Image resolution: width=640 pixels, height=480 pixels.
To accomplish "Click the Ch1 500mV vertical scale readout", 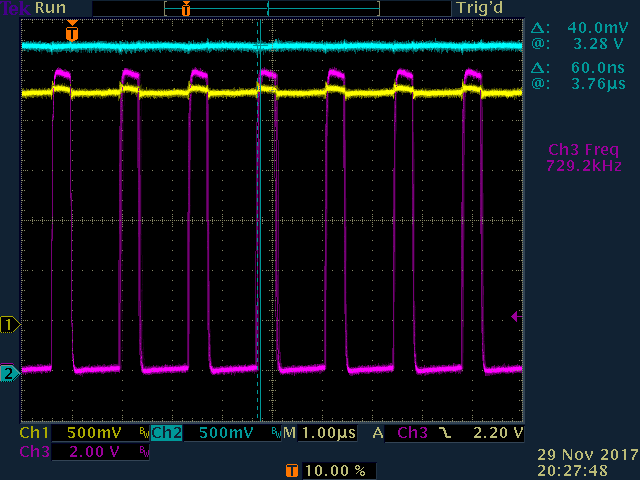I will click(x=94, y=433).
